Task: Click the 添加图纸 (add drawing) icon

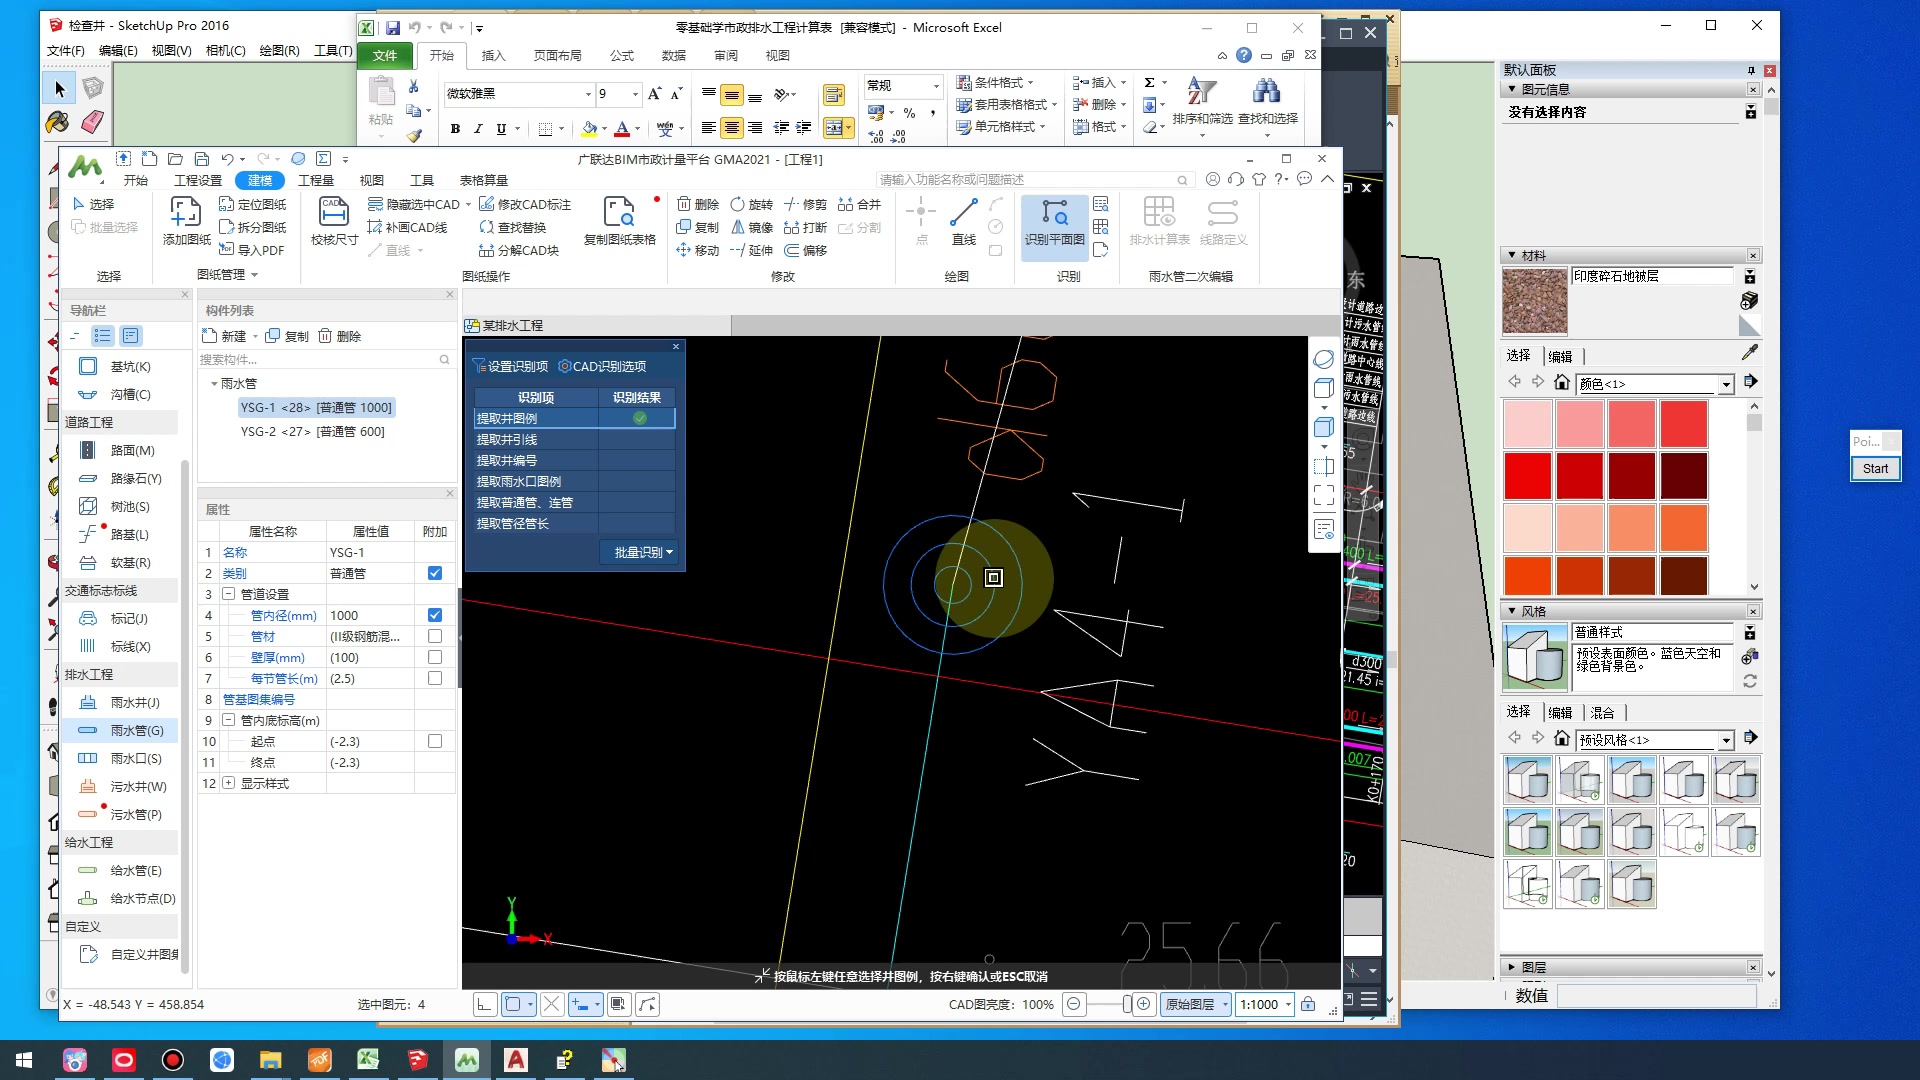Action: pos(186,214)
